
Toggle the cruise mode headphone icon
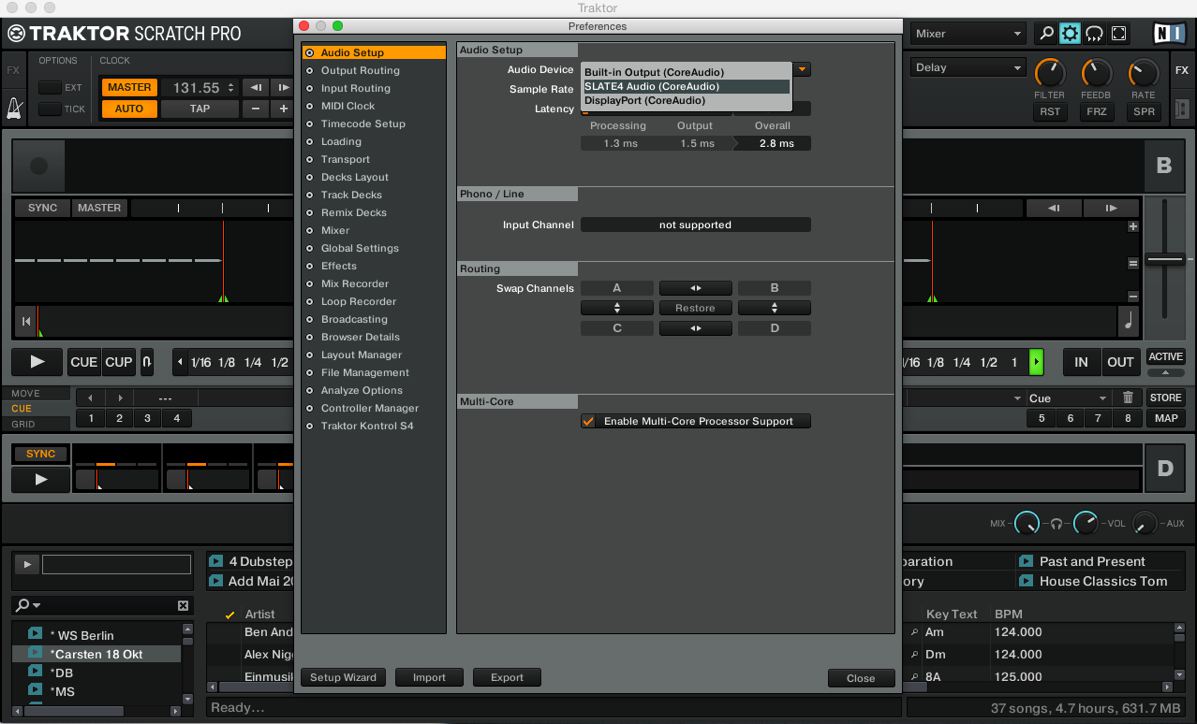[x=1094, y=34]
